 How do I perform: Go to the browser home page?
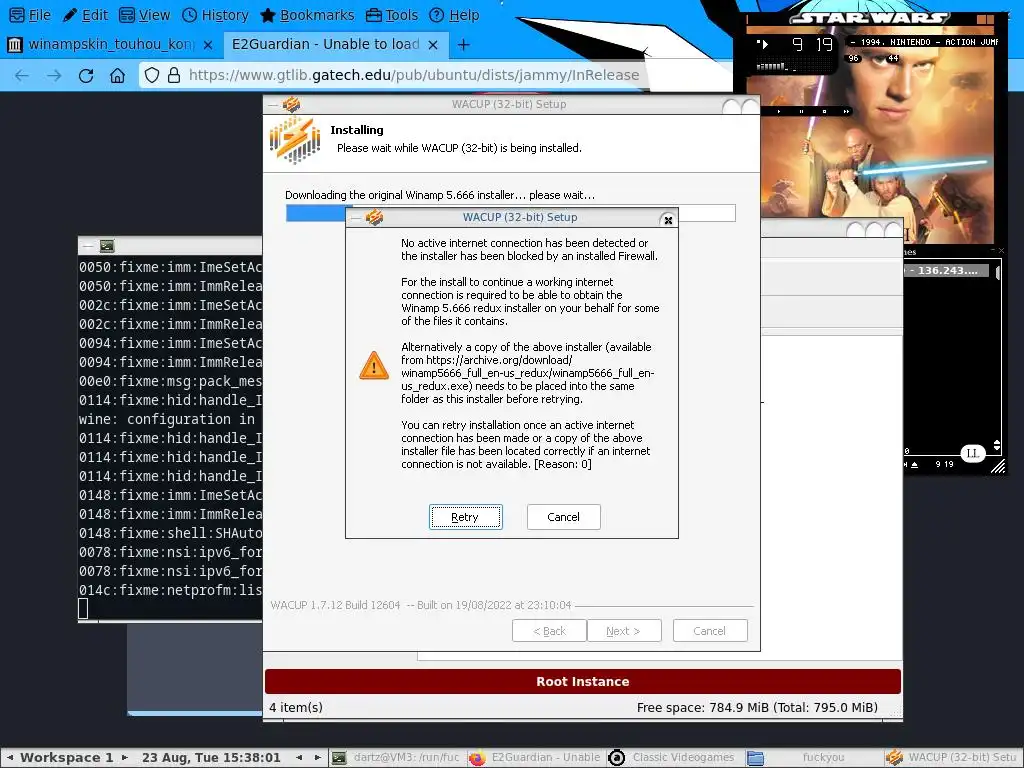point(117,76)
